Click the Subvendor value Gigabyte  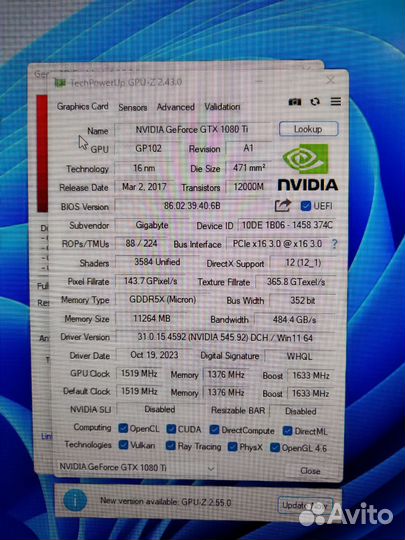[152, 225]
